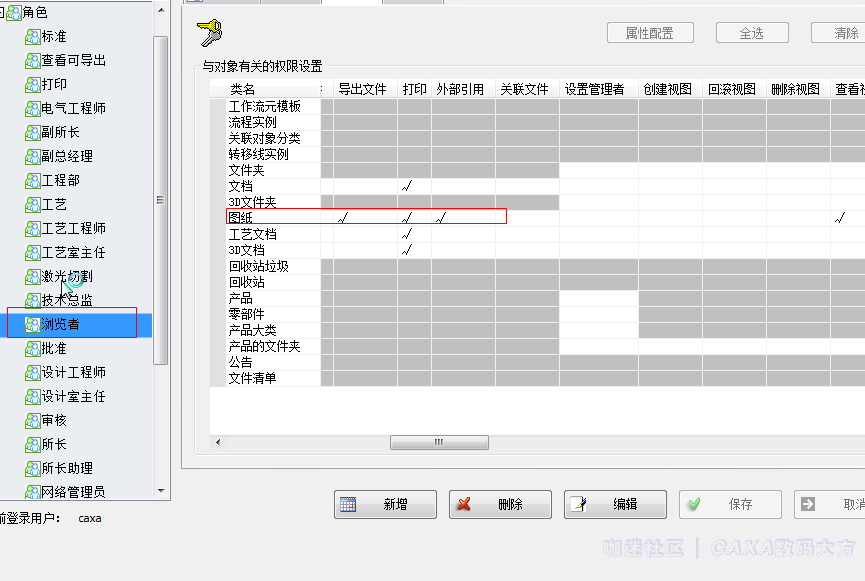Click the 所长助理 role icon
Screen dimensions: 865x581
tap(33, 469)
